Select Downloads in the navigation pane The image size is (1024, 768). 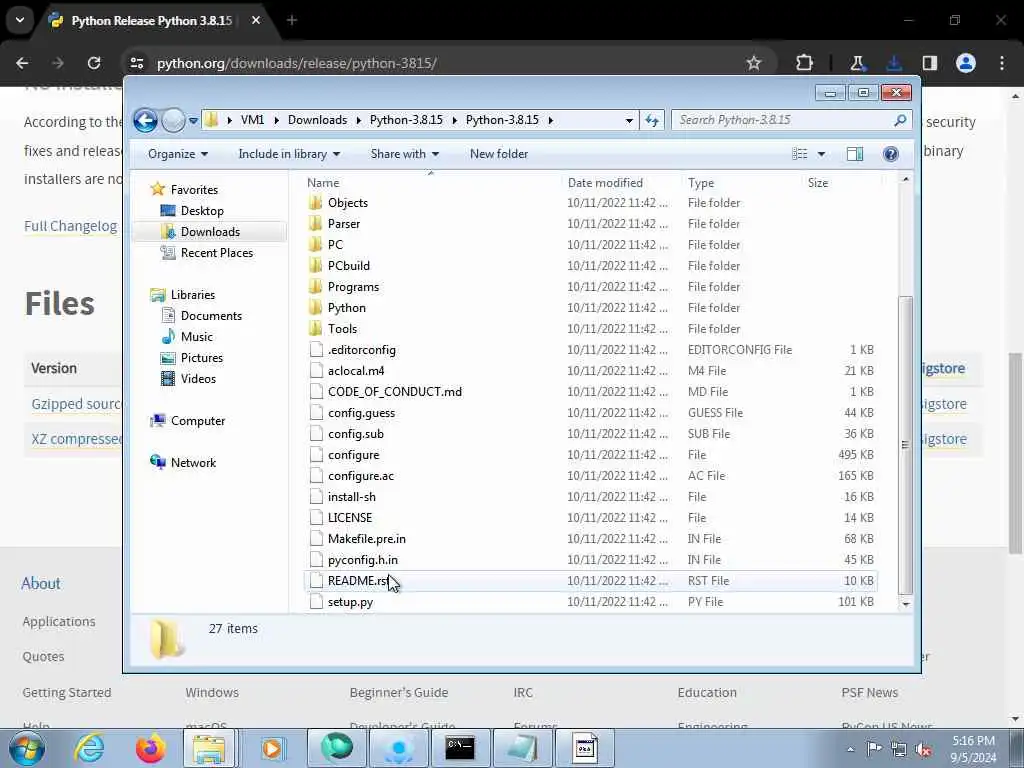tap(210, 232)
